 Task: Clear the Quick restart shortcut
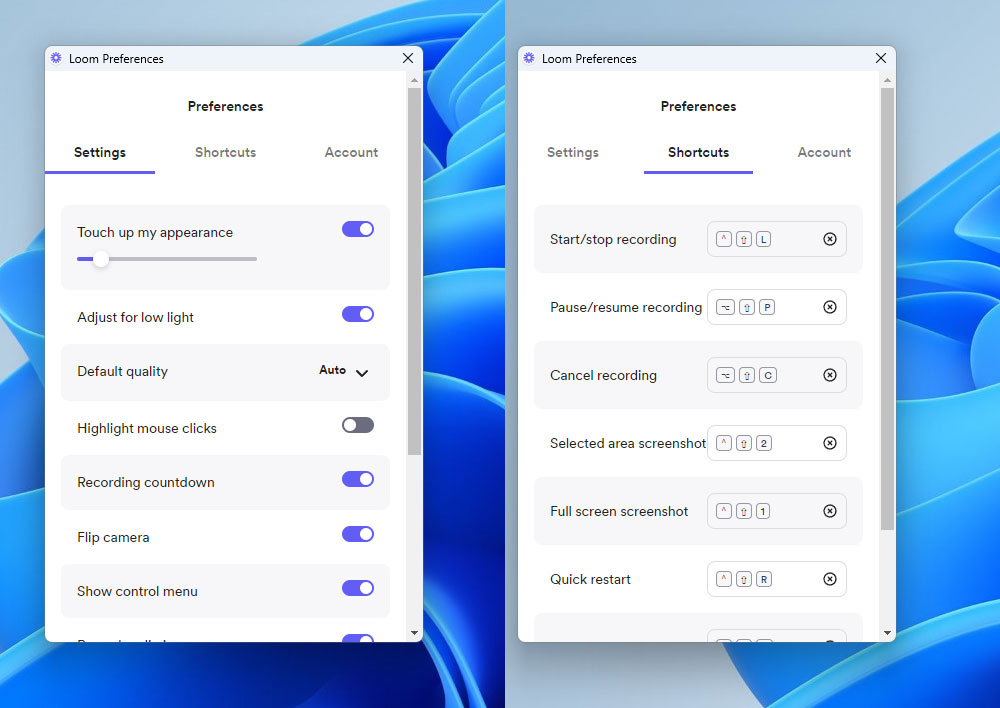pos(829,579)
